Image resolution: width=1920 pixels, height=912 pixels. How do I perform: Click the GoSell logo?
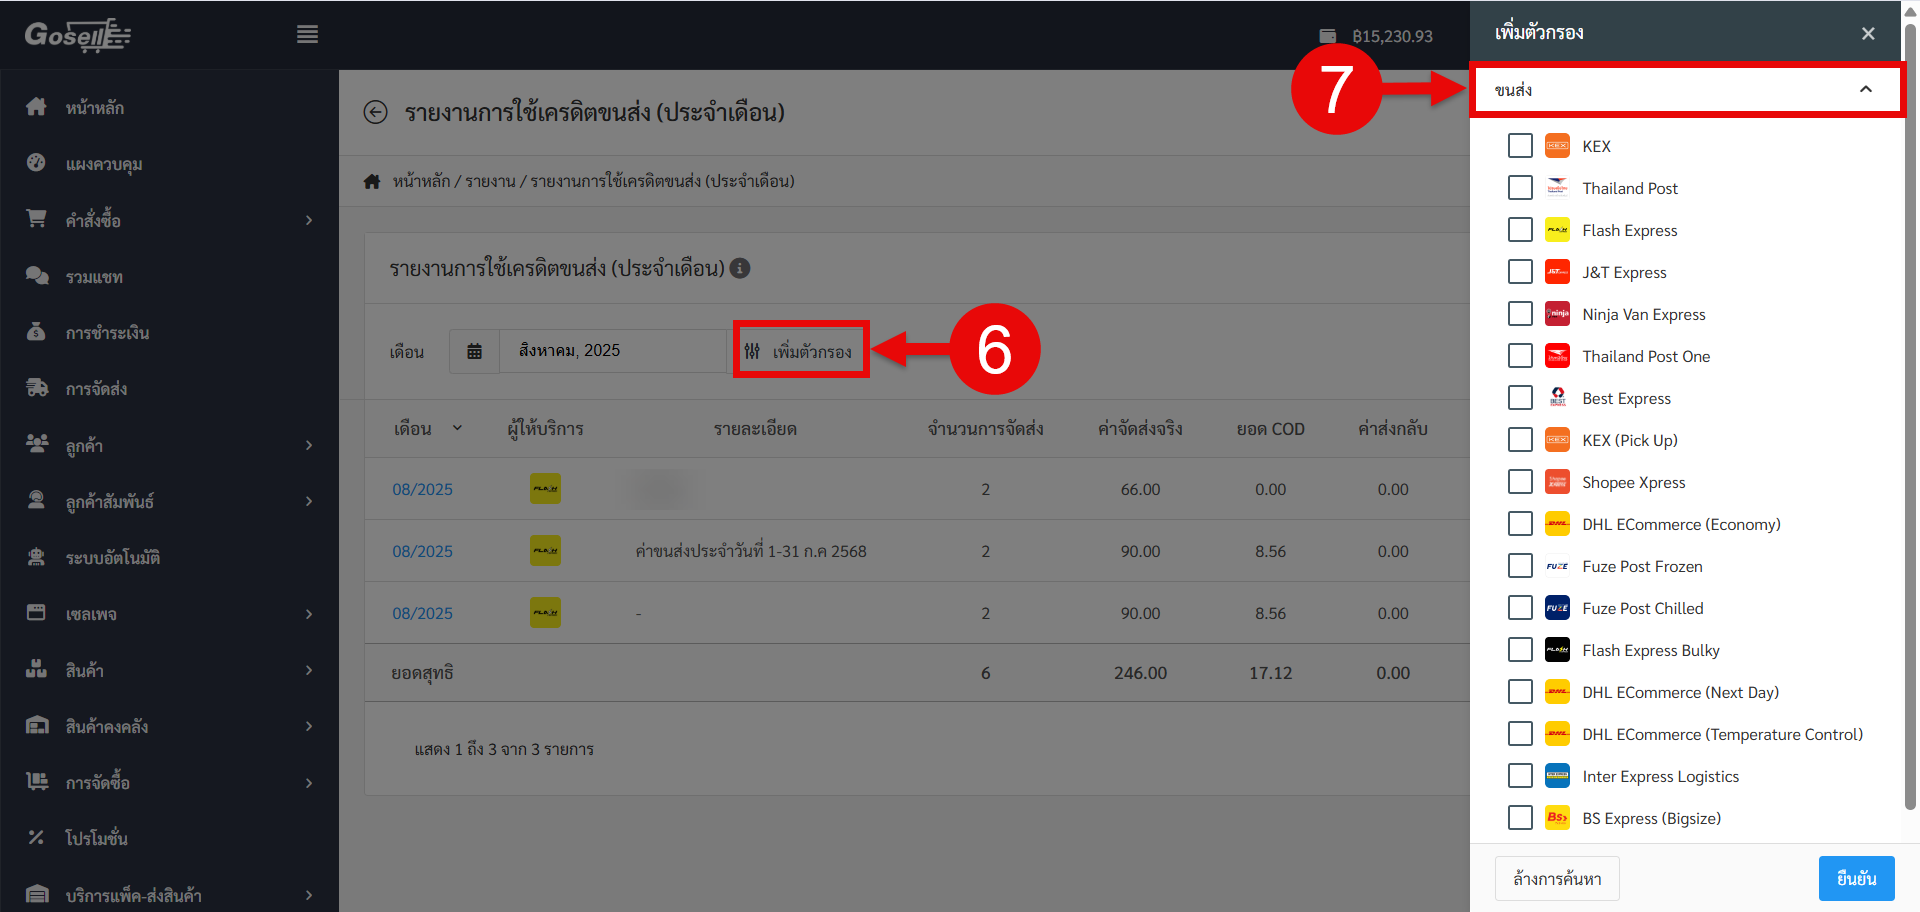(78, 35)
